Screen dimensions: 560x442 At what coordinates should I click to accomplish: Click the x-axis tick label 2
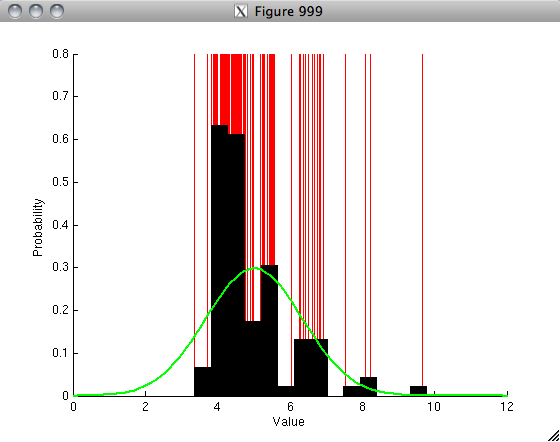pyautogui.click(x=145, y=407)
